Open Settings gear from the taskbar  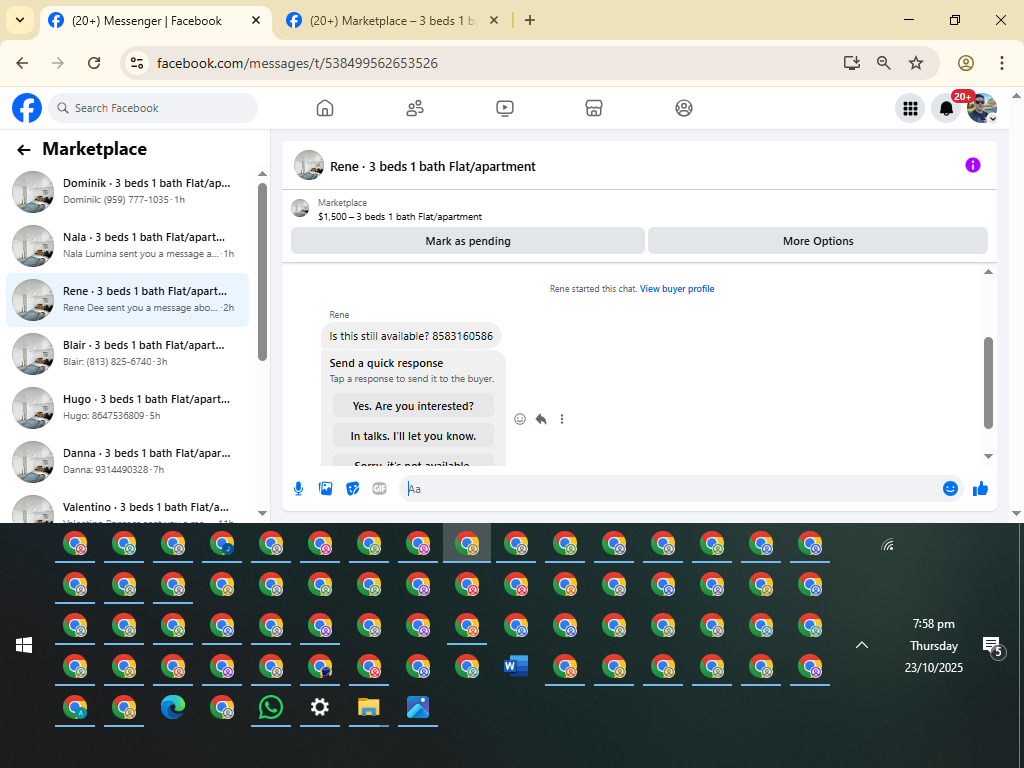pos(319,707)
